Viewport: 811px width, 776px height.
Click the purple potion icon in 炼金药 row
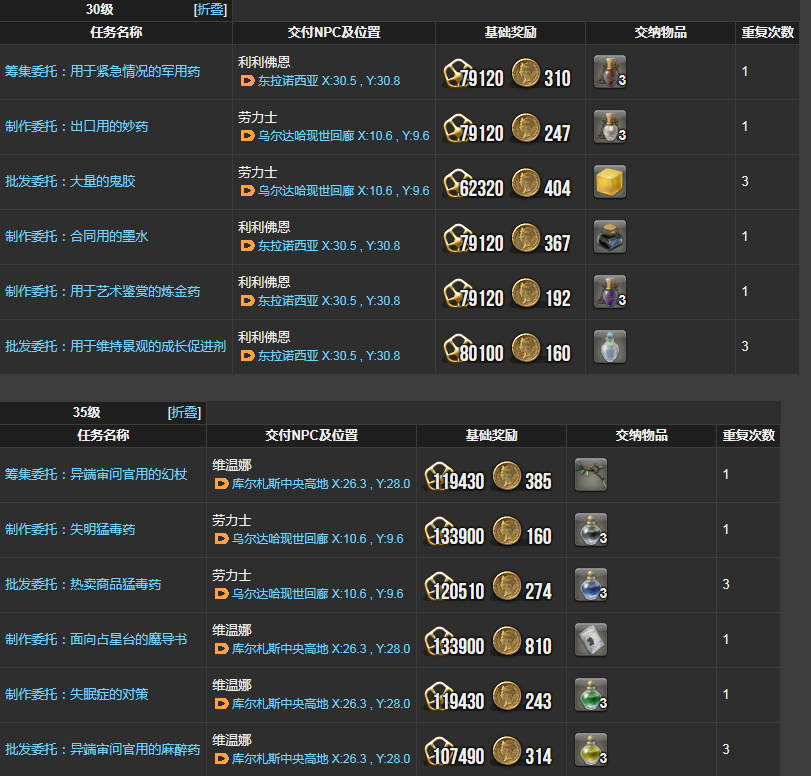(x=609, y=291)
